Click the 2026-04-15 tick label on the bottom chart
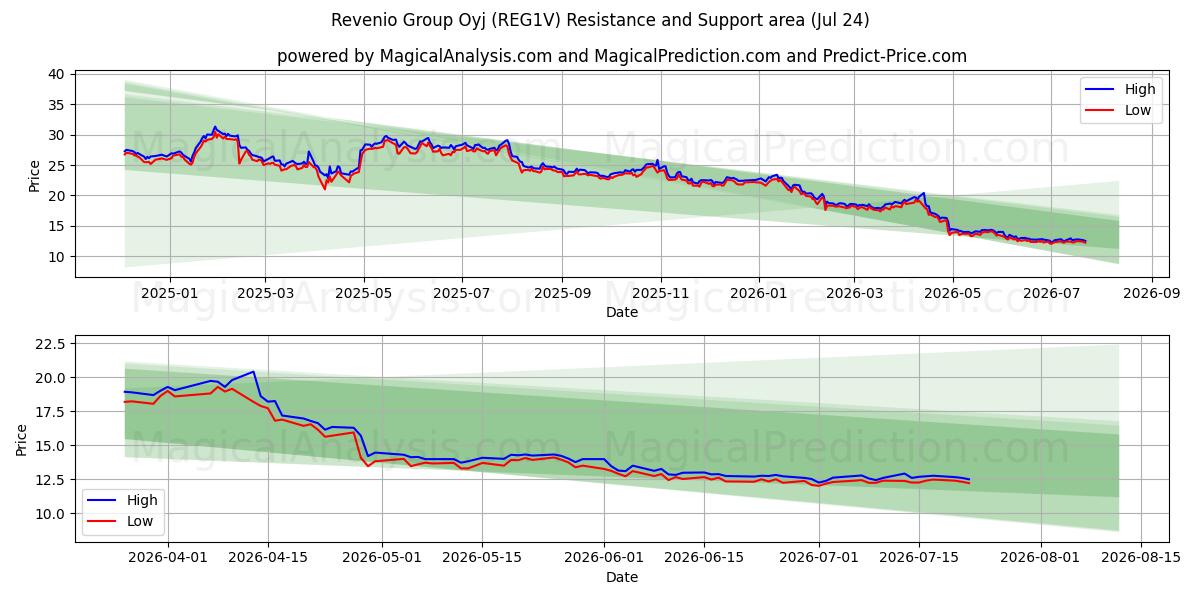1200x600 pixels. (268, 559)
